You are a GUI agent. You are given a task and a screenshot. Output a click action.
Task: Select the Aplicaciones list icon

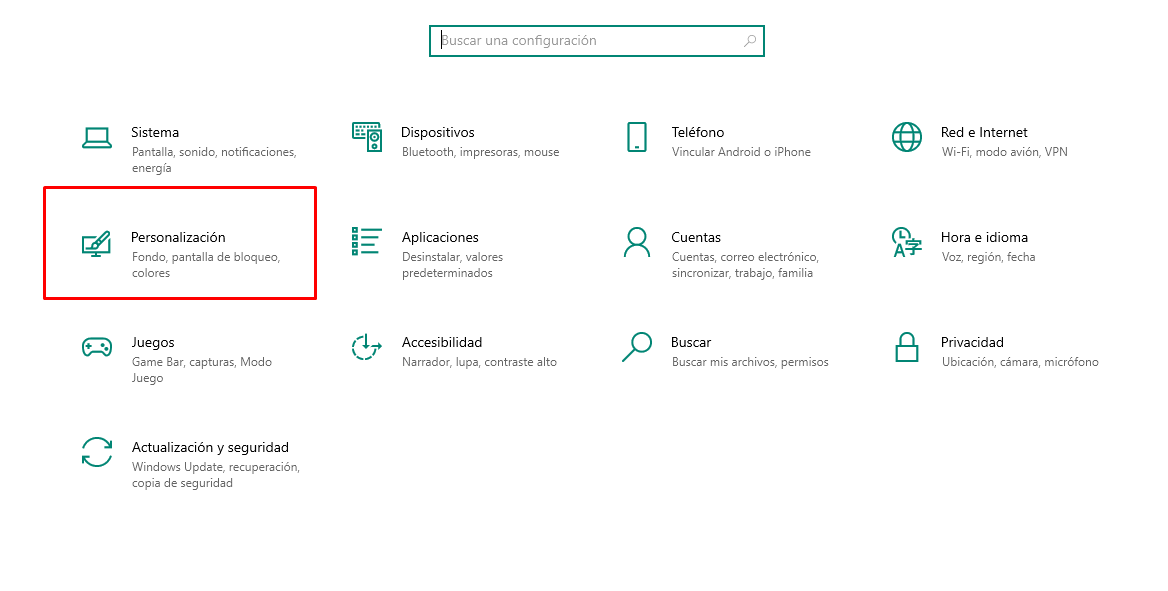[x=367, y=241]
